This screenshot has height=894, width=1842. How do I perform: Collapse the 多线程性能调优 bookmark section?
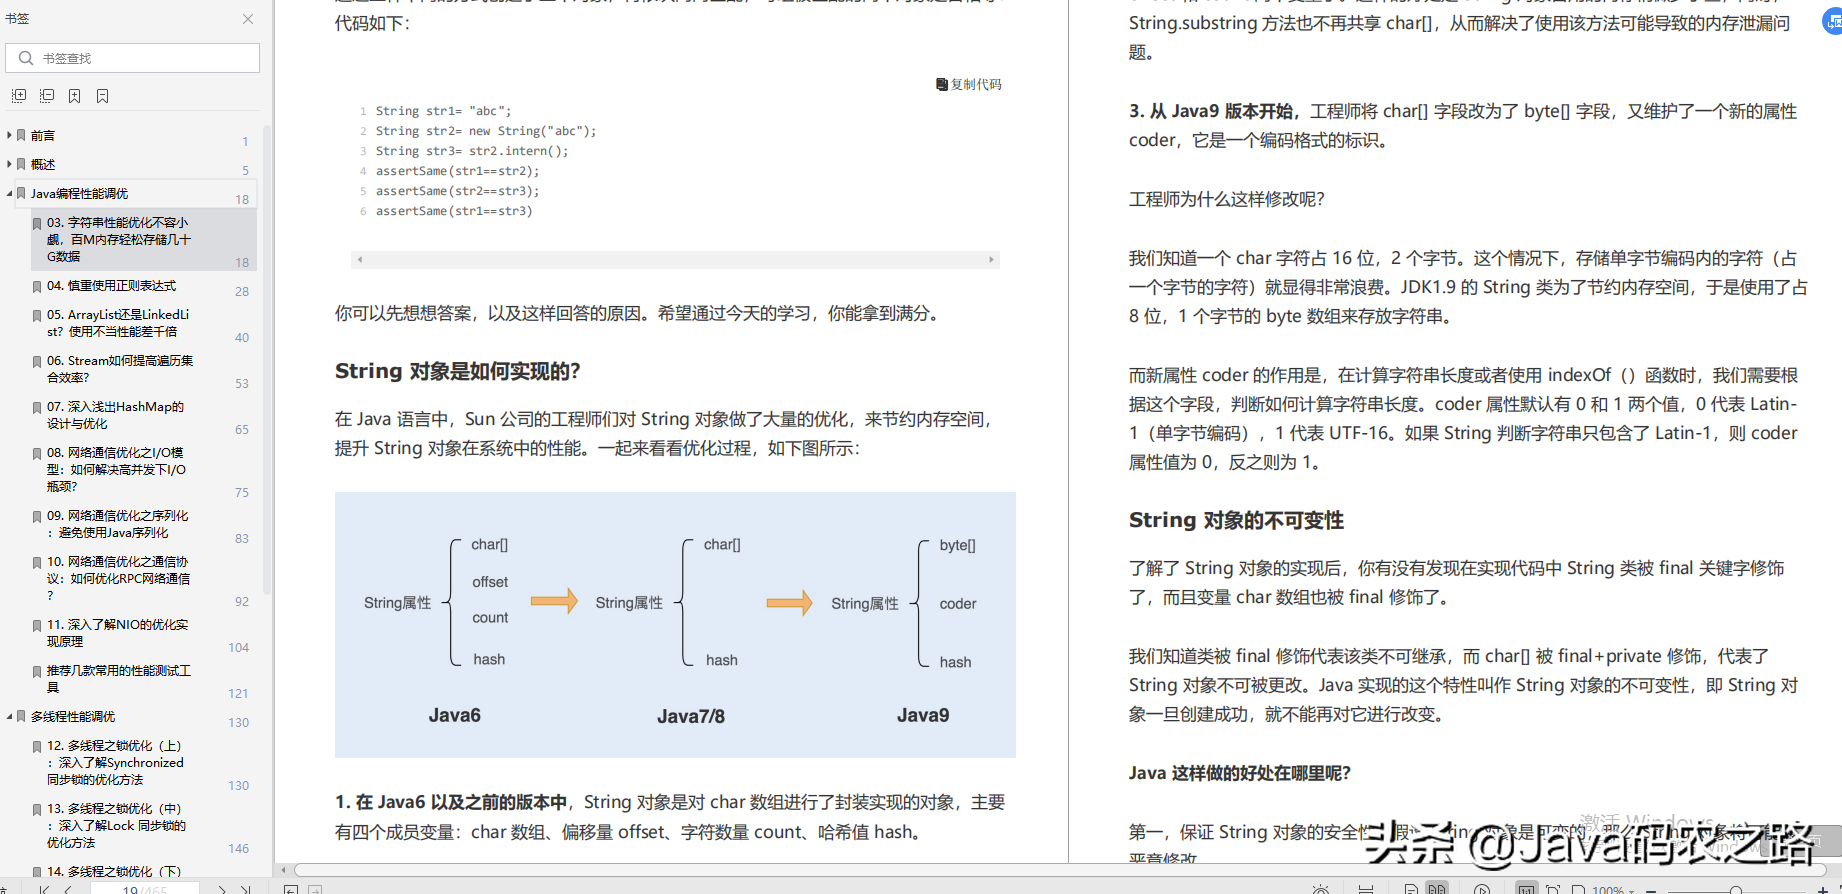pos(9,716)
